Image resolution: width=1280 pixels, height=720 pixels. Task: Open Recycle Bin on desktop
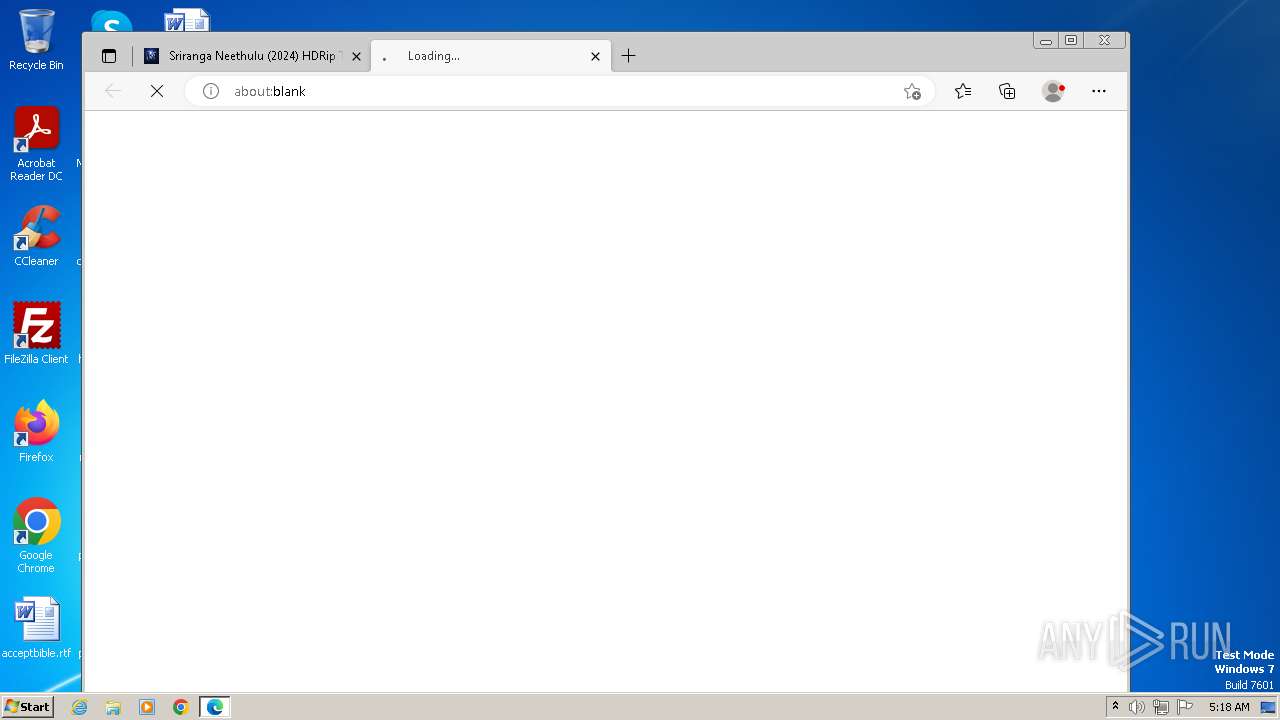(x=36, y=40)
